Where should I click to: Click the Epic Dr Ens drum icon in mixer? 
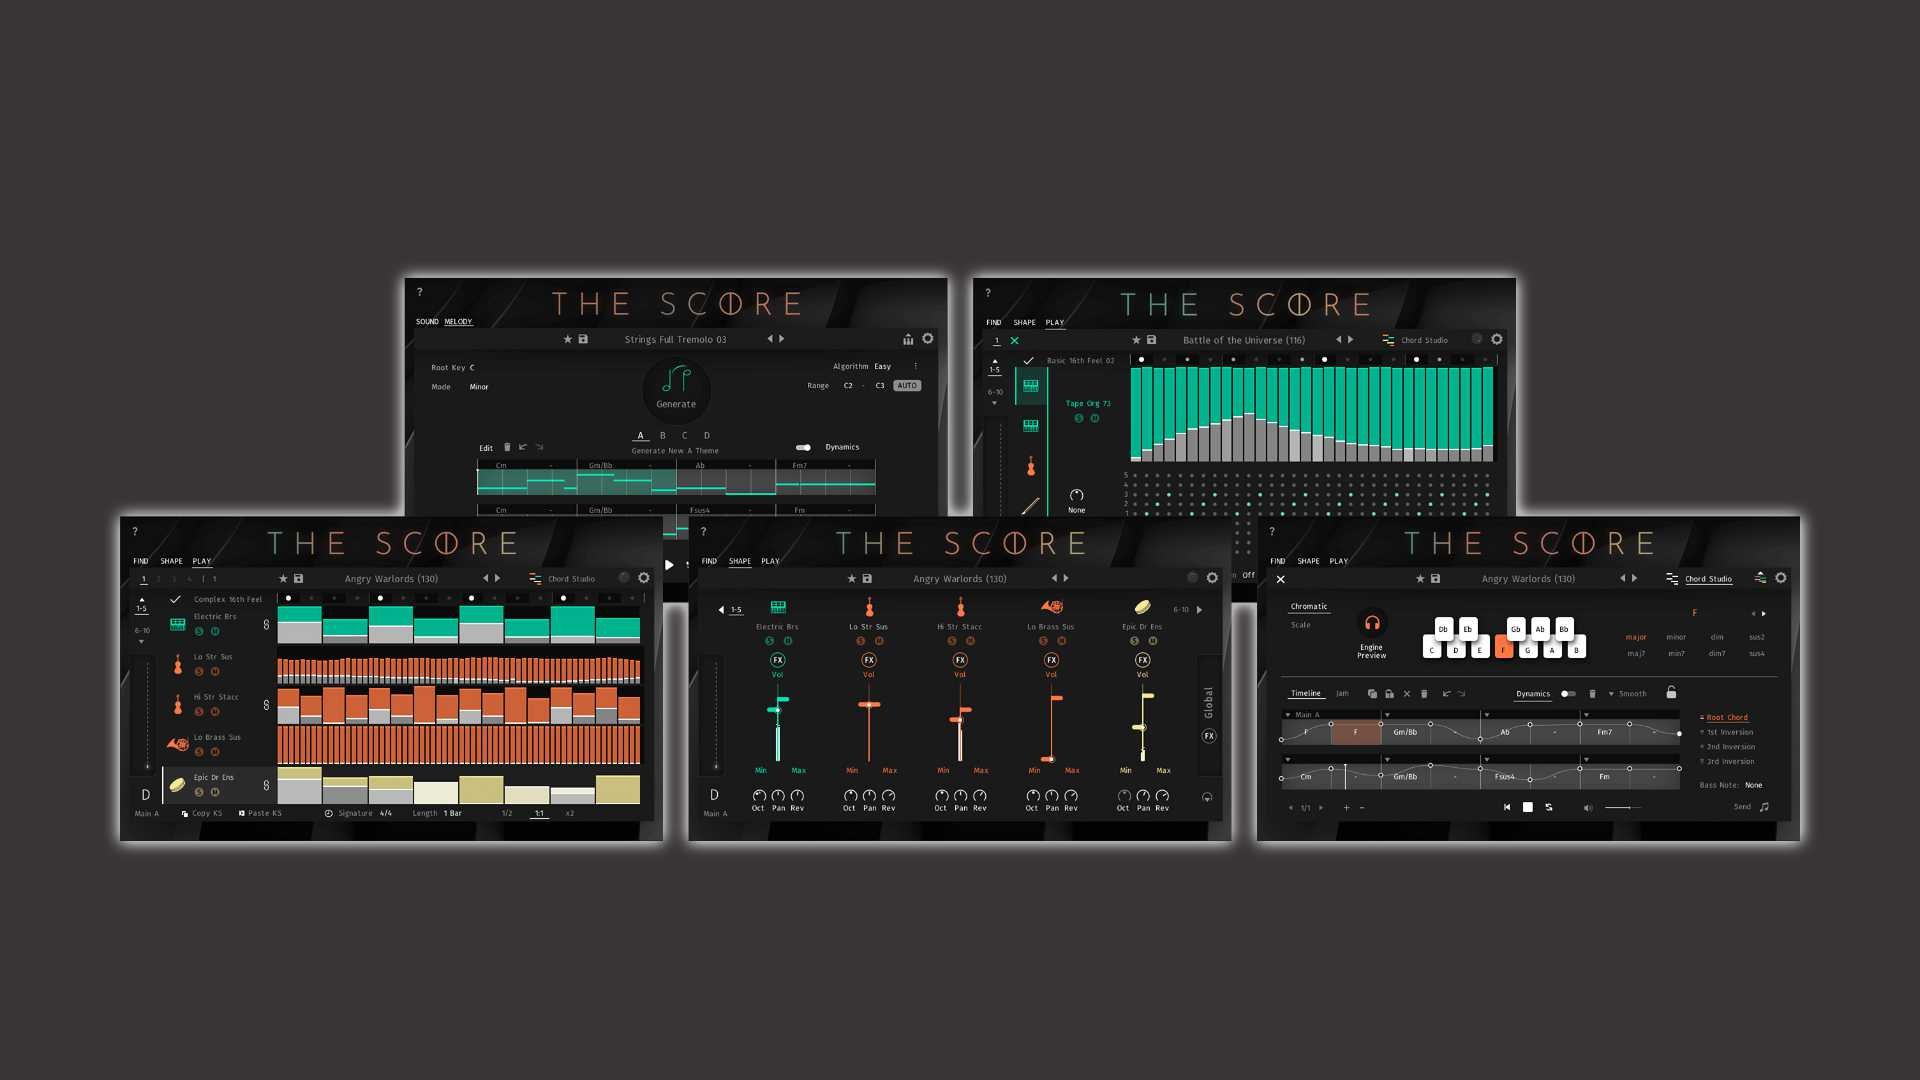1142,607
